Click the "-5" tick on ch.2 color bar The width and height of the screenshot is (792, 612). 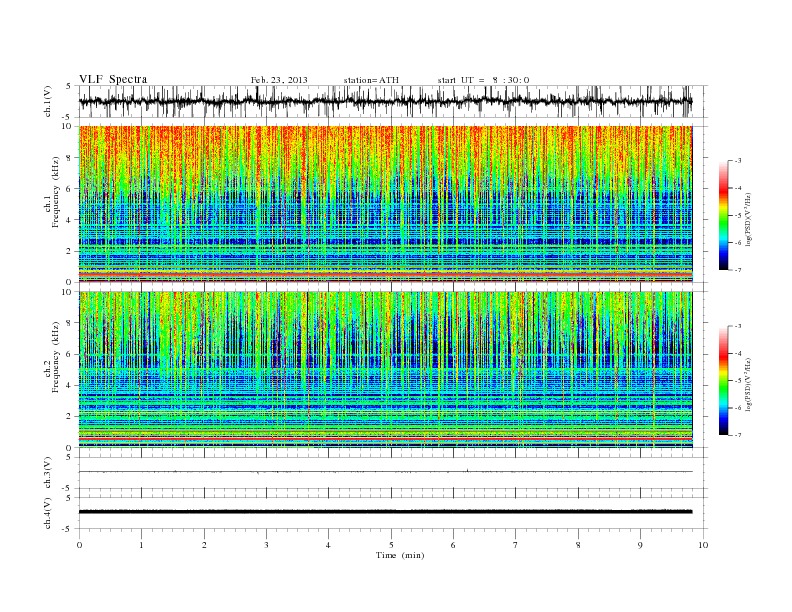738,380
